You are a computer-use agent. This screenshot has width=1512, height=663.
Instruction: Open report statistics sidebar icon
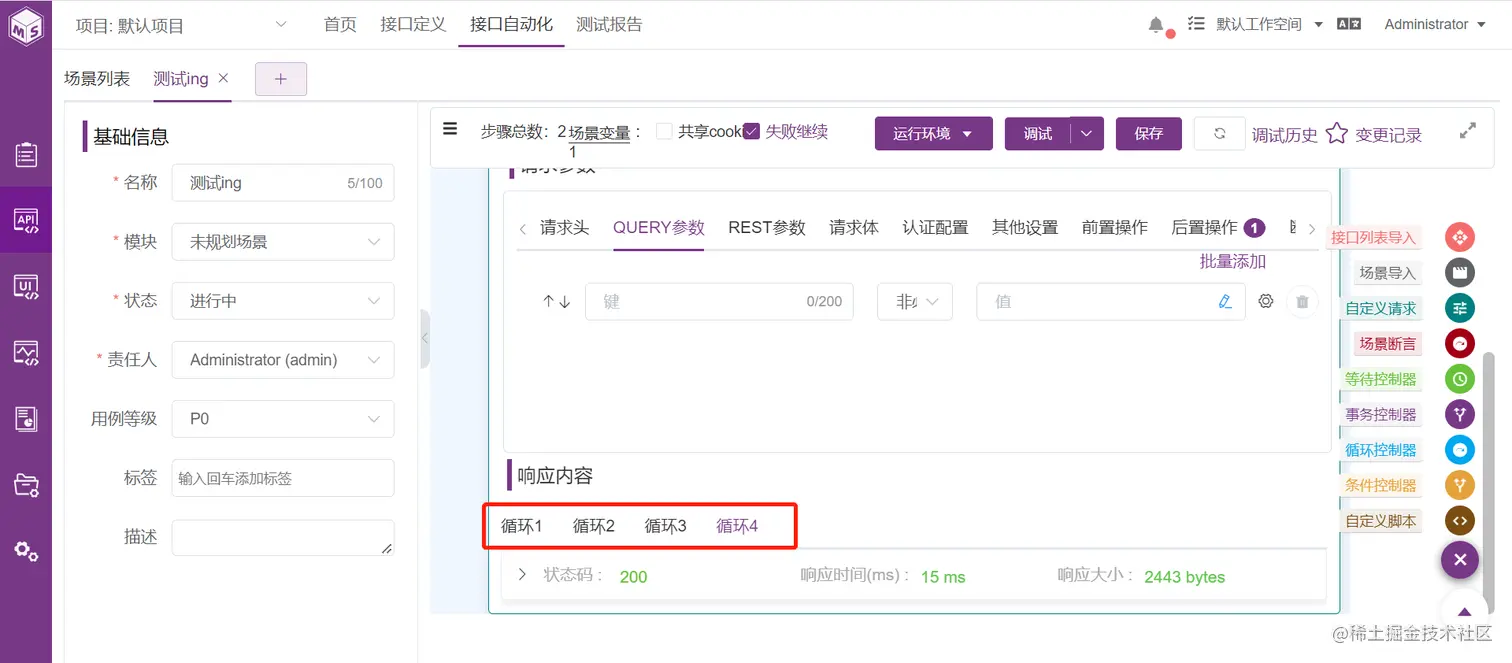26,419
